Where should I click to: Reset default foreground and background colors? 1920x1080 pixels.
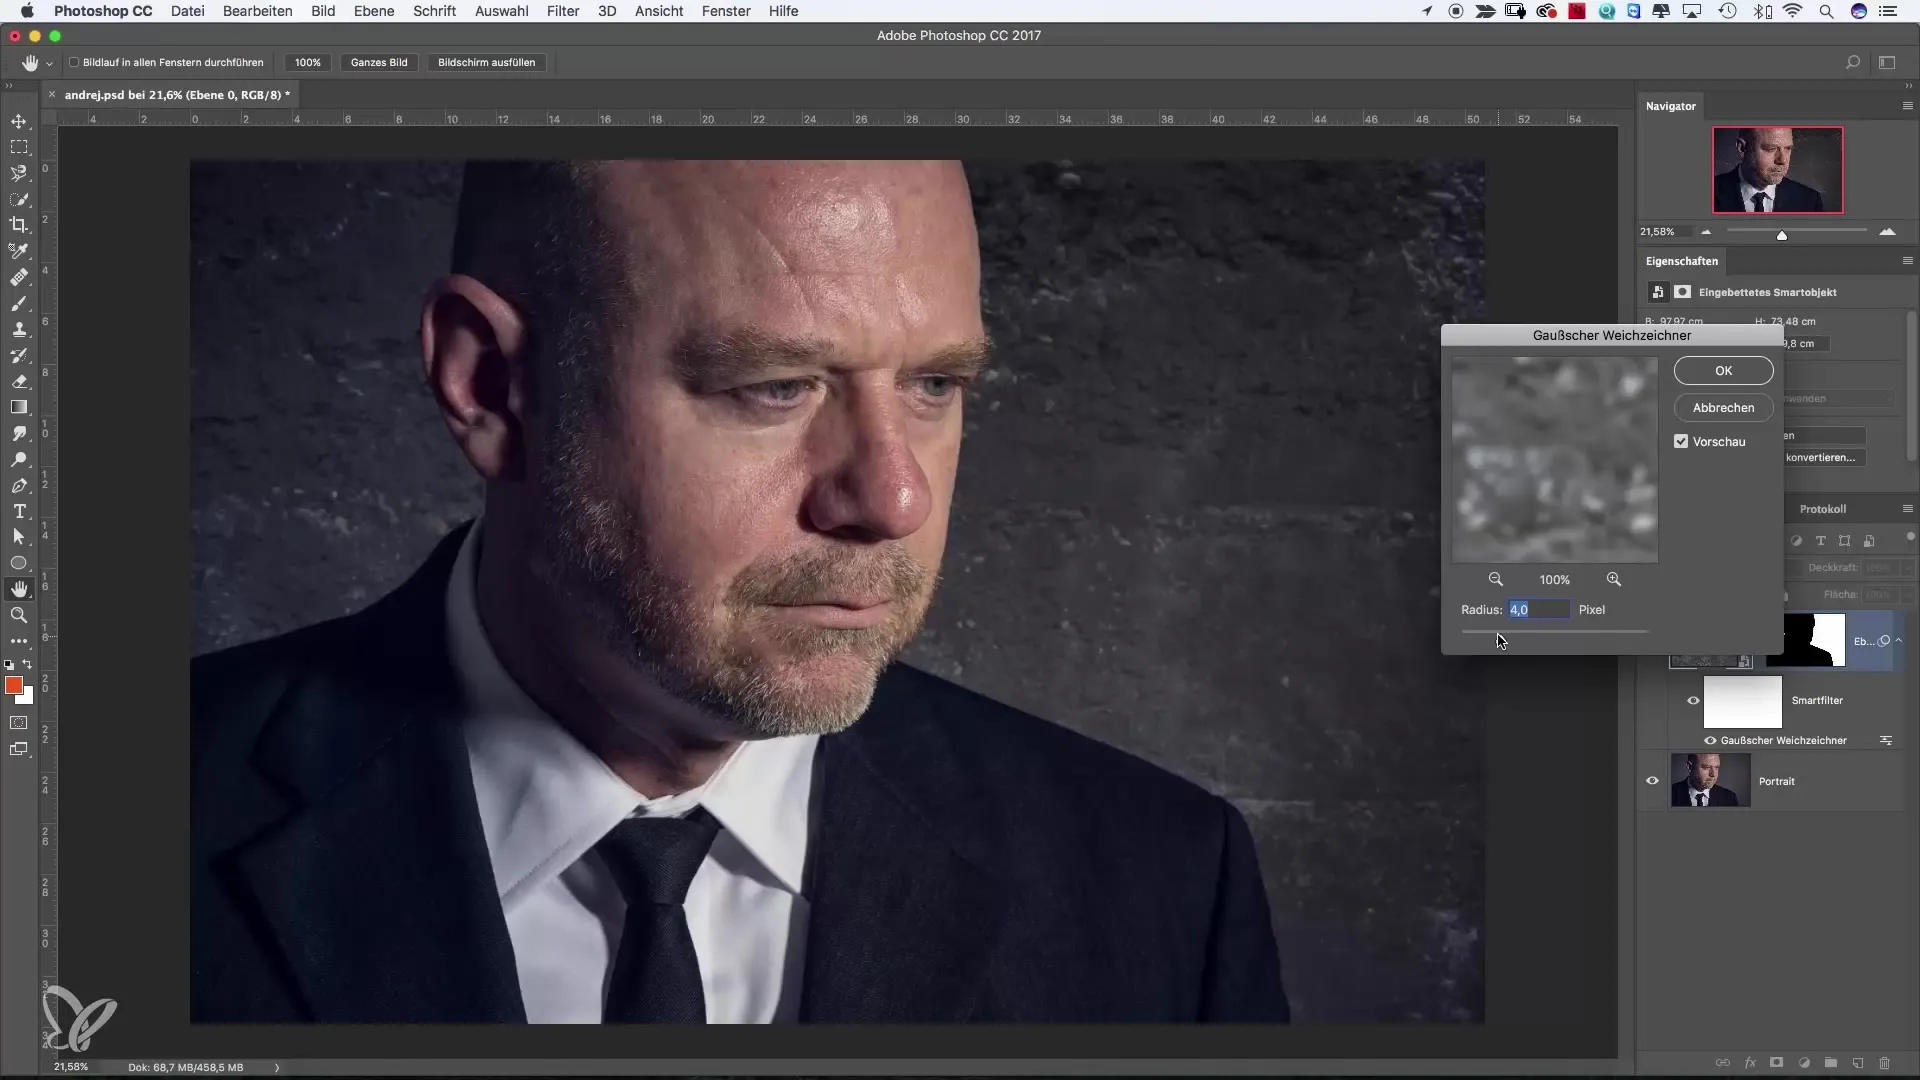tap(9, 664)
